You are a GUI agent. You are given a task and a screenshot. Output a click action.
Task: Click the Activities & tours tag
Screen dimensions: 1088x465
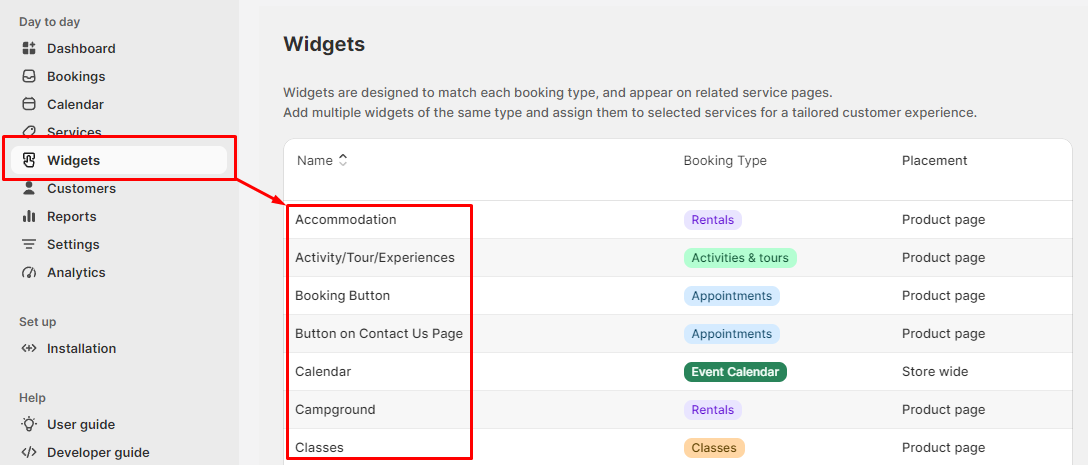coord(740,258)
